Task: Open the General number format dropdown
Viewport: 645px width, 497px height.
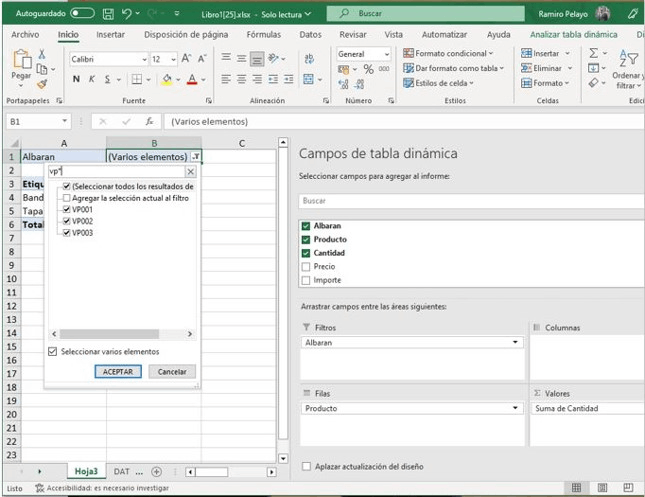Action: click(x=388, y=54)
